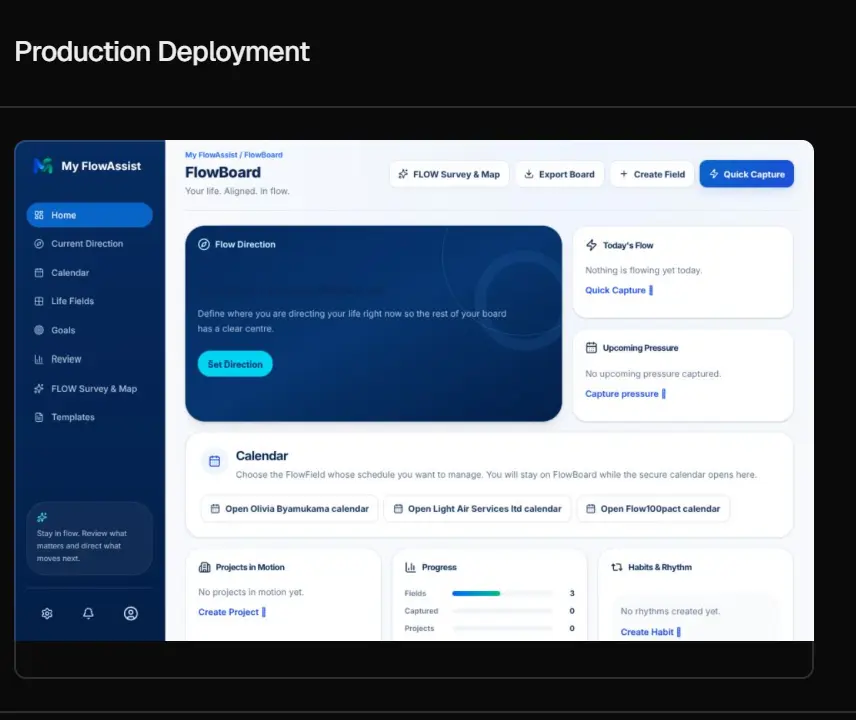Go to Home in sidebar
Viewport: 856px width, 720px height.
point(90,215)
